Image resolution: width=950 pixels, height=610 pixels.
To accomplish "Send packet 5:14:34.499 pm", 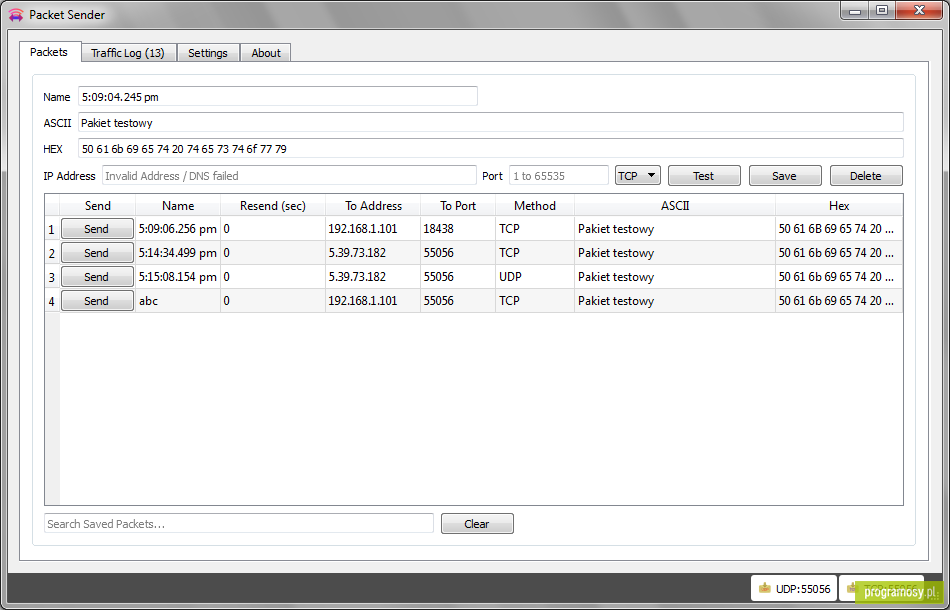I will (97, 253).
